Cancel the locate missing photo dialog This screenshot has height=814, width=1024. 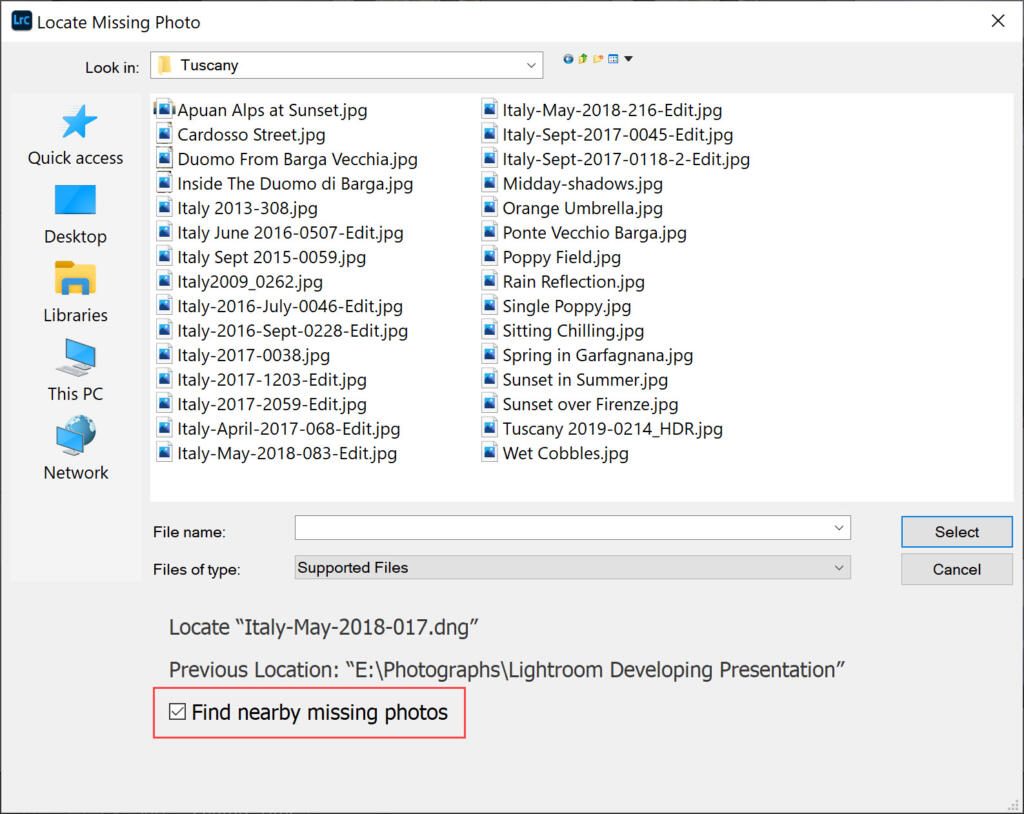(x=956, y=569)
